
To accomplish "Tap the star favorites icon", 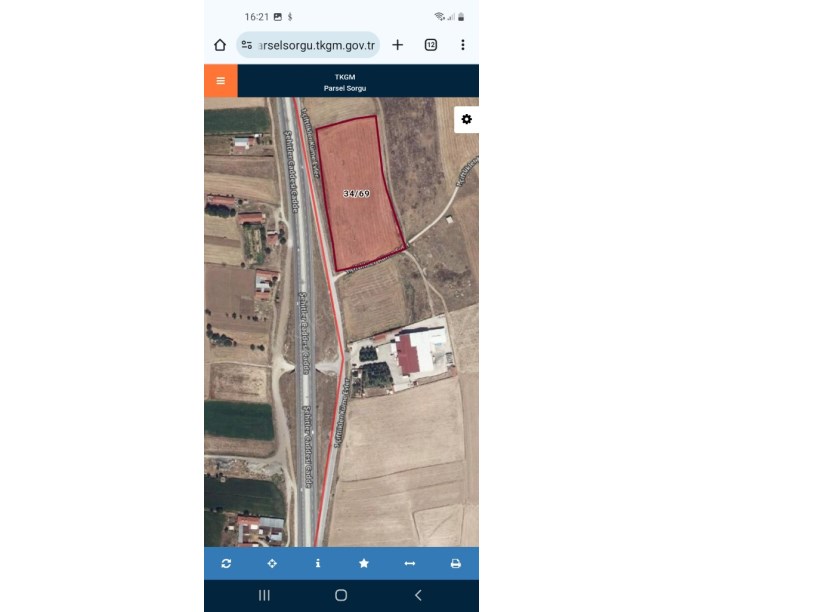I will pyautogui.click(x=364, y=564).
